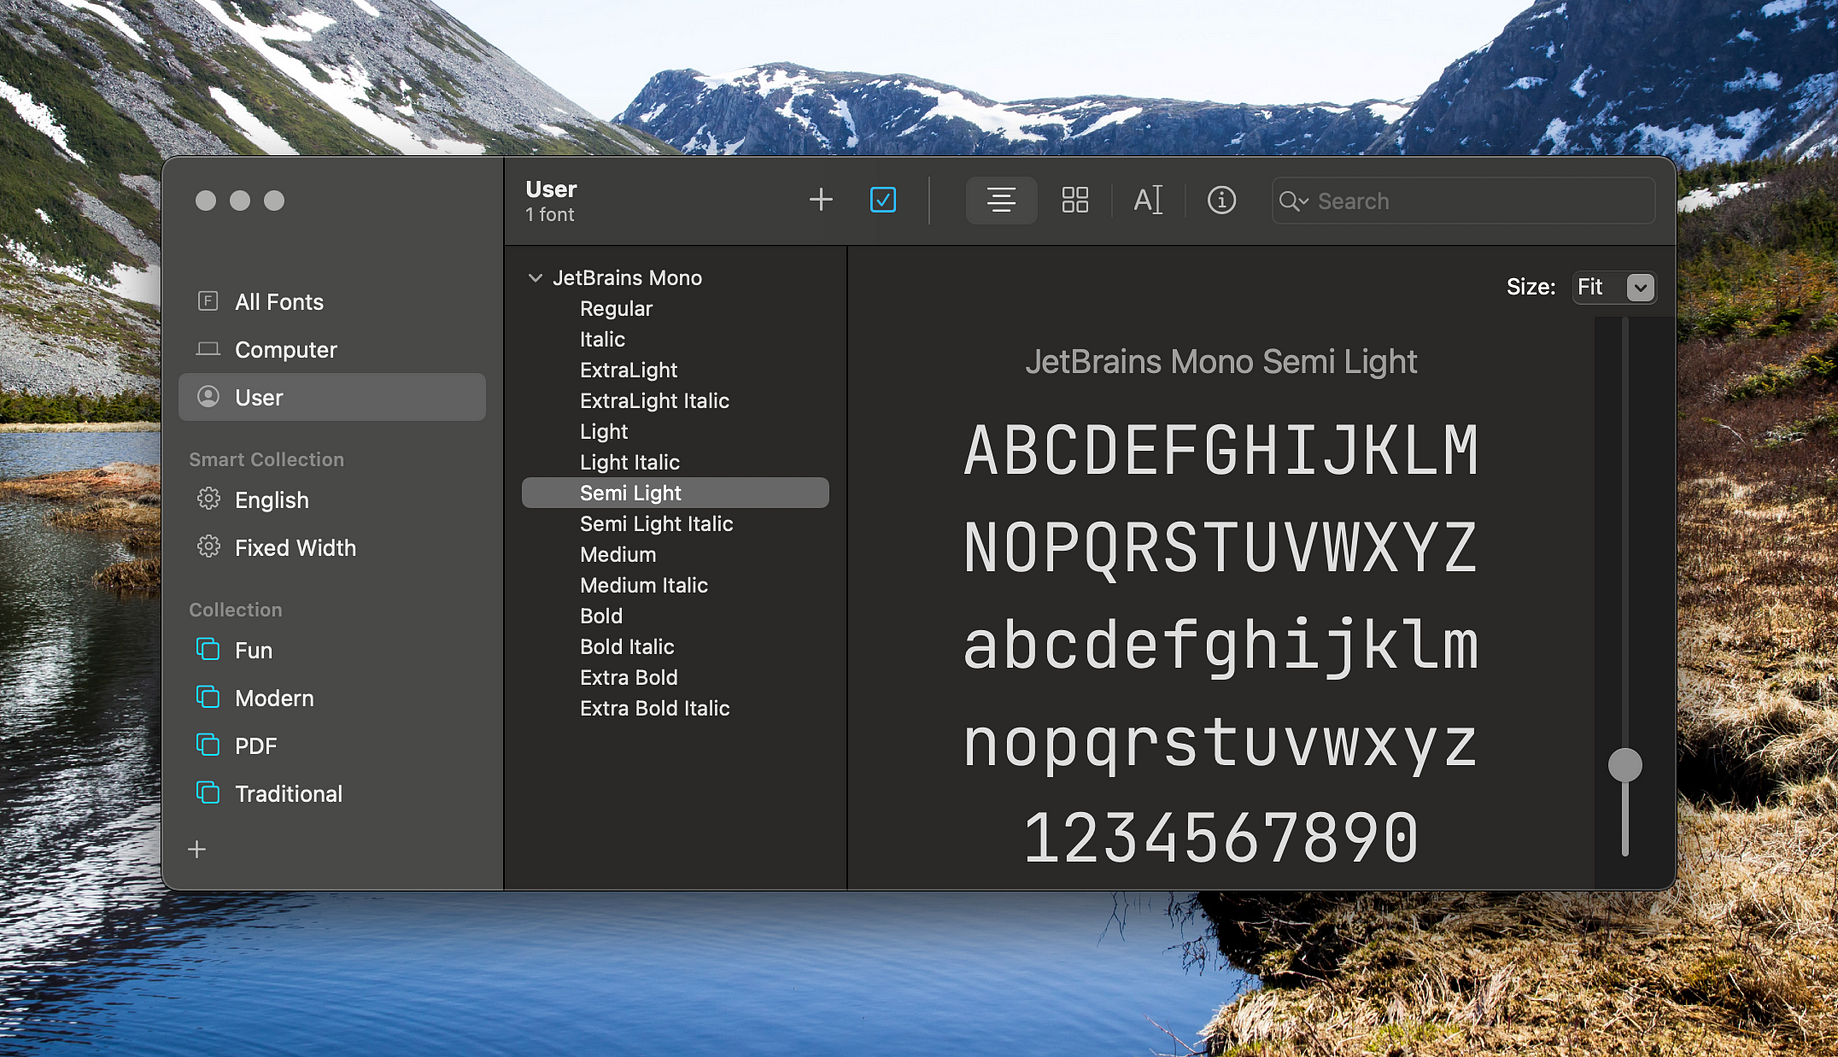Image resolution: width=1838 pixels, height=1057 pixels.
Task: Click the English gear icon
Action: click(x=208, y=498)
